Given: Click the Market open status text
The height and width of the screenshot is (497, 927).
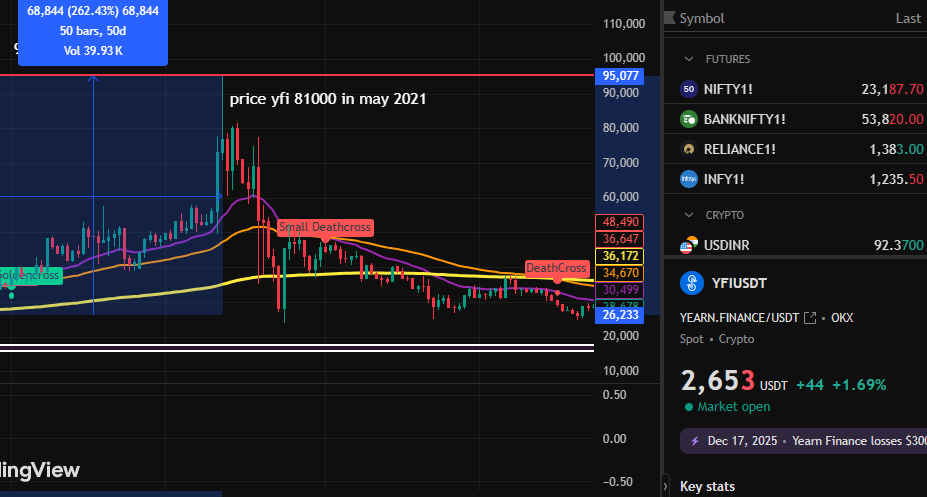Looking at the screenshot, I should point(734,407).
